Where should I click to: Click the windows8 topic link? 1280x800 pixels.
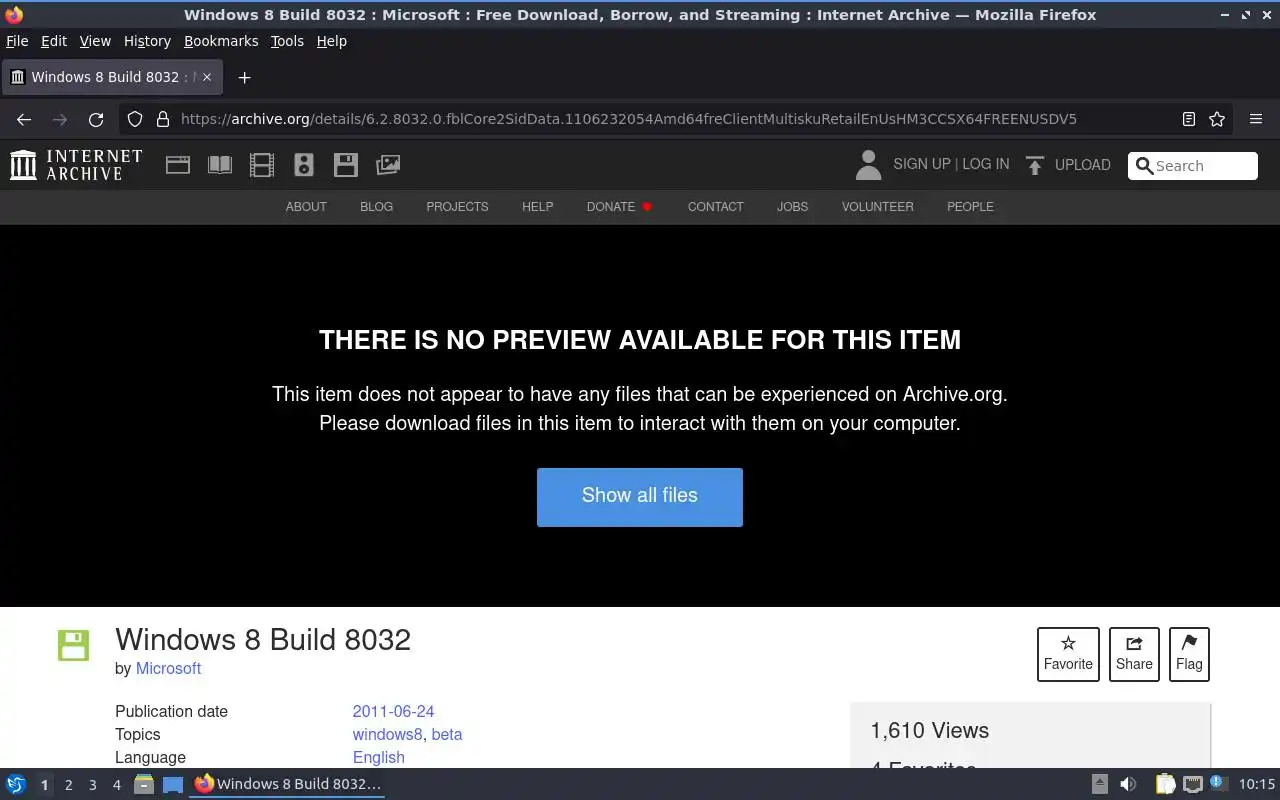click(x=387, y=735)
